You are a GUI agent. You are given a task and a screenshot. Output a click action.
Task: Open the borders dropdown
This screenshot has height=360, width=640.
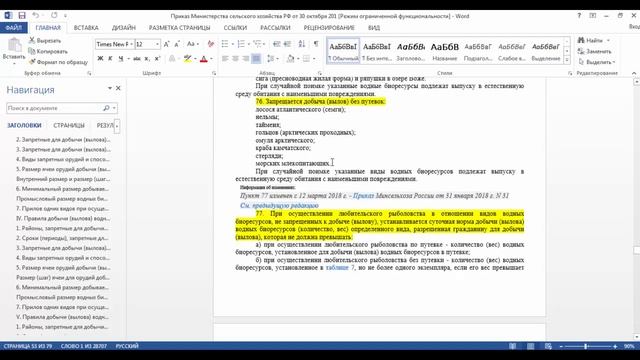[313, 59]
